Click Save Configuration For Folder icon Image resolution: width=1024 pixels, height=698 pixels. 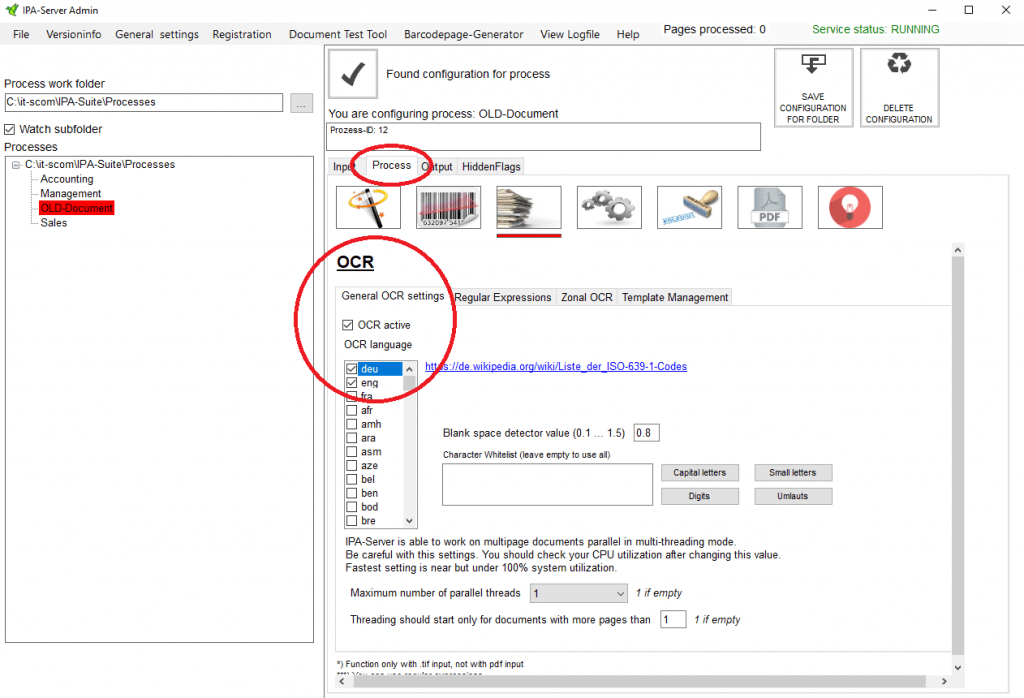(x=813, y=87)
